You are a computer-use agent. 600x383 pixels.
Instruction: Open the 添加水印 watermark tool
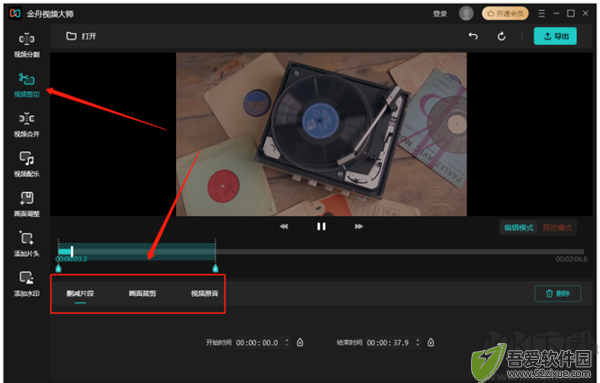26,284
